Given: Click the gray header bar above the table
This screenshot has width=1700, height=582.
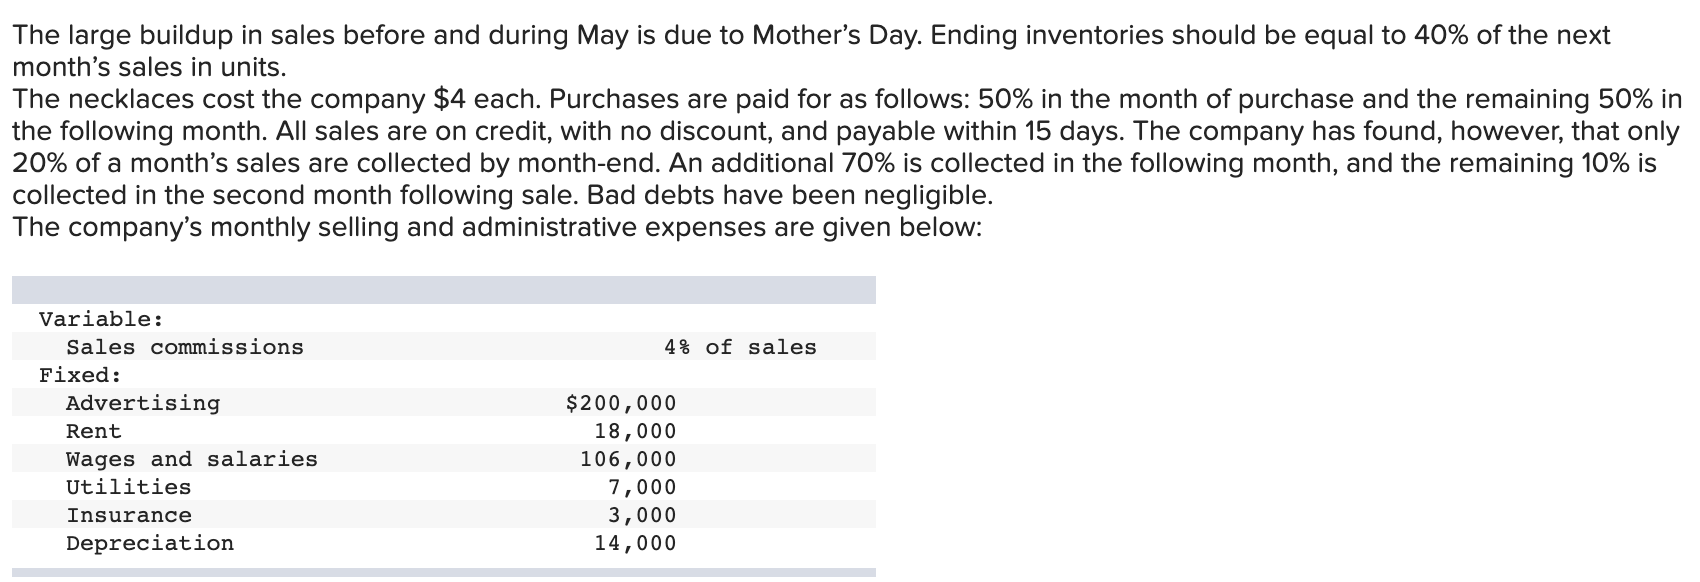Looking at the screenshot, I should [443, 290].
